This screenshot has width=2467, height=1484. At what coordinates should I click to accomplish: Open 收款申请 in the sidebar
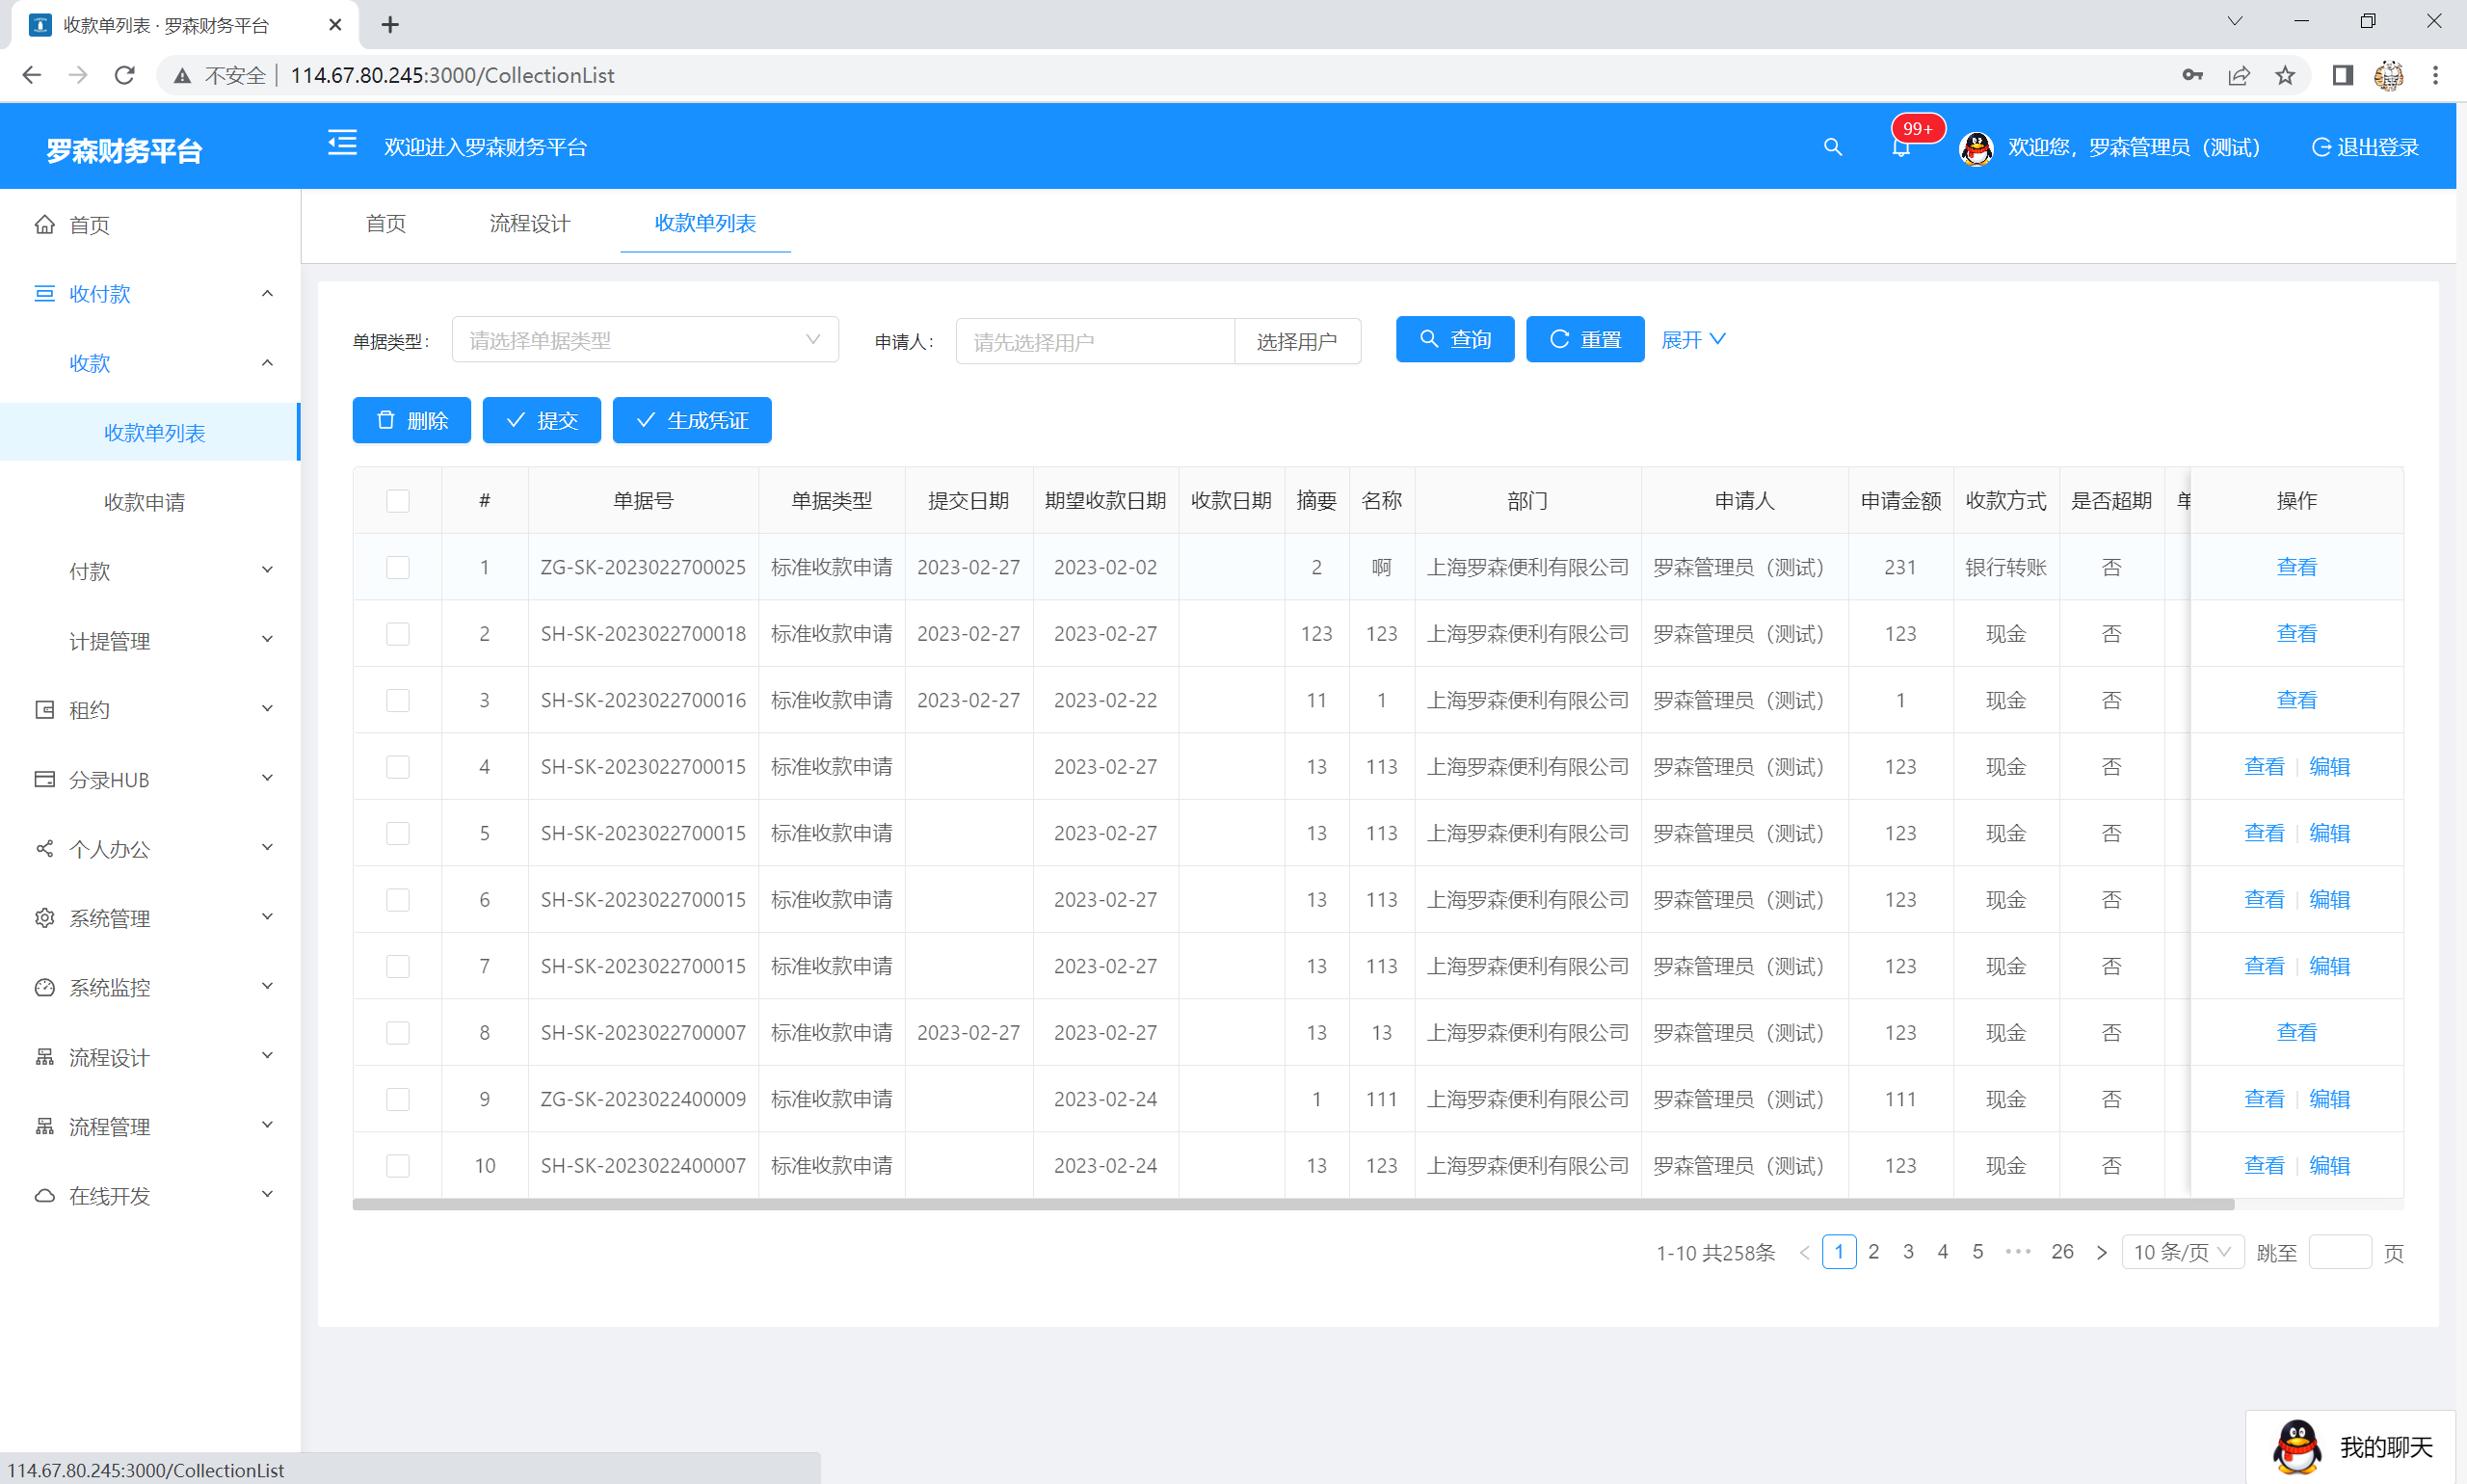[145, 502]
